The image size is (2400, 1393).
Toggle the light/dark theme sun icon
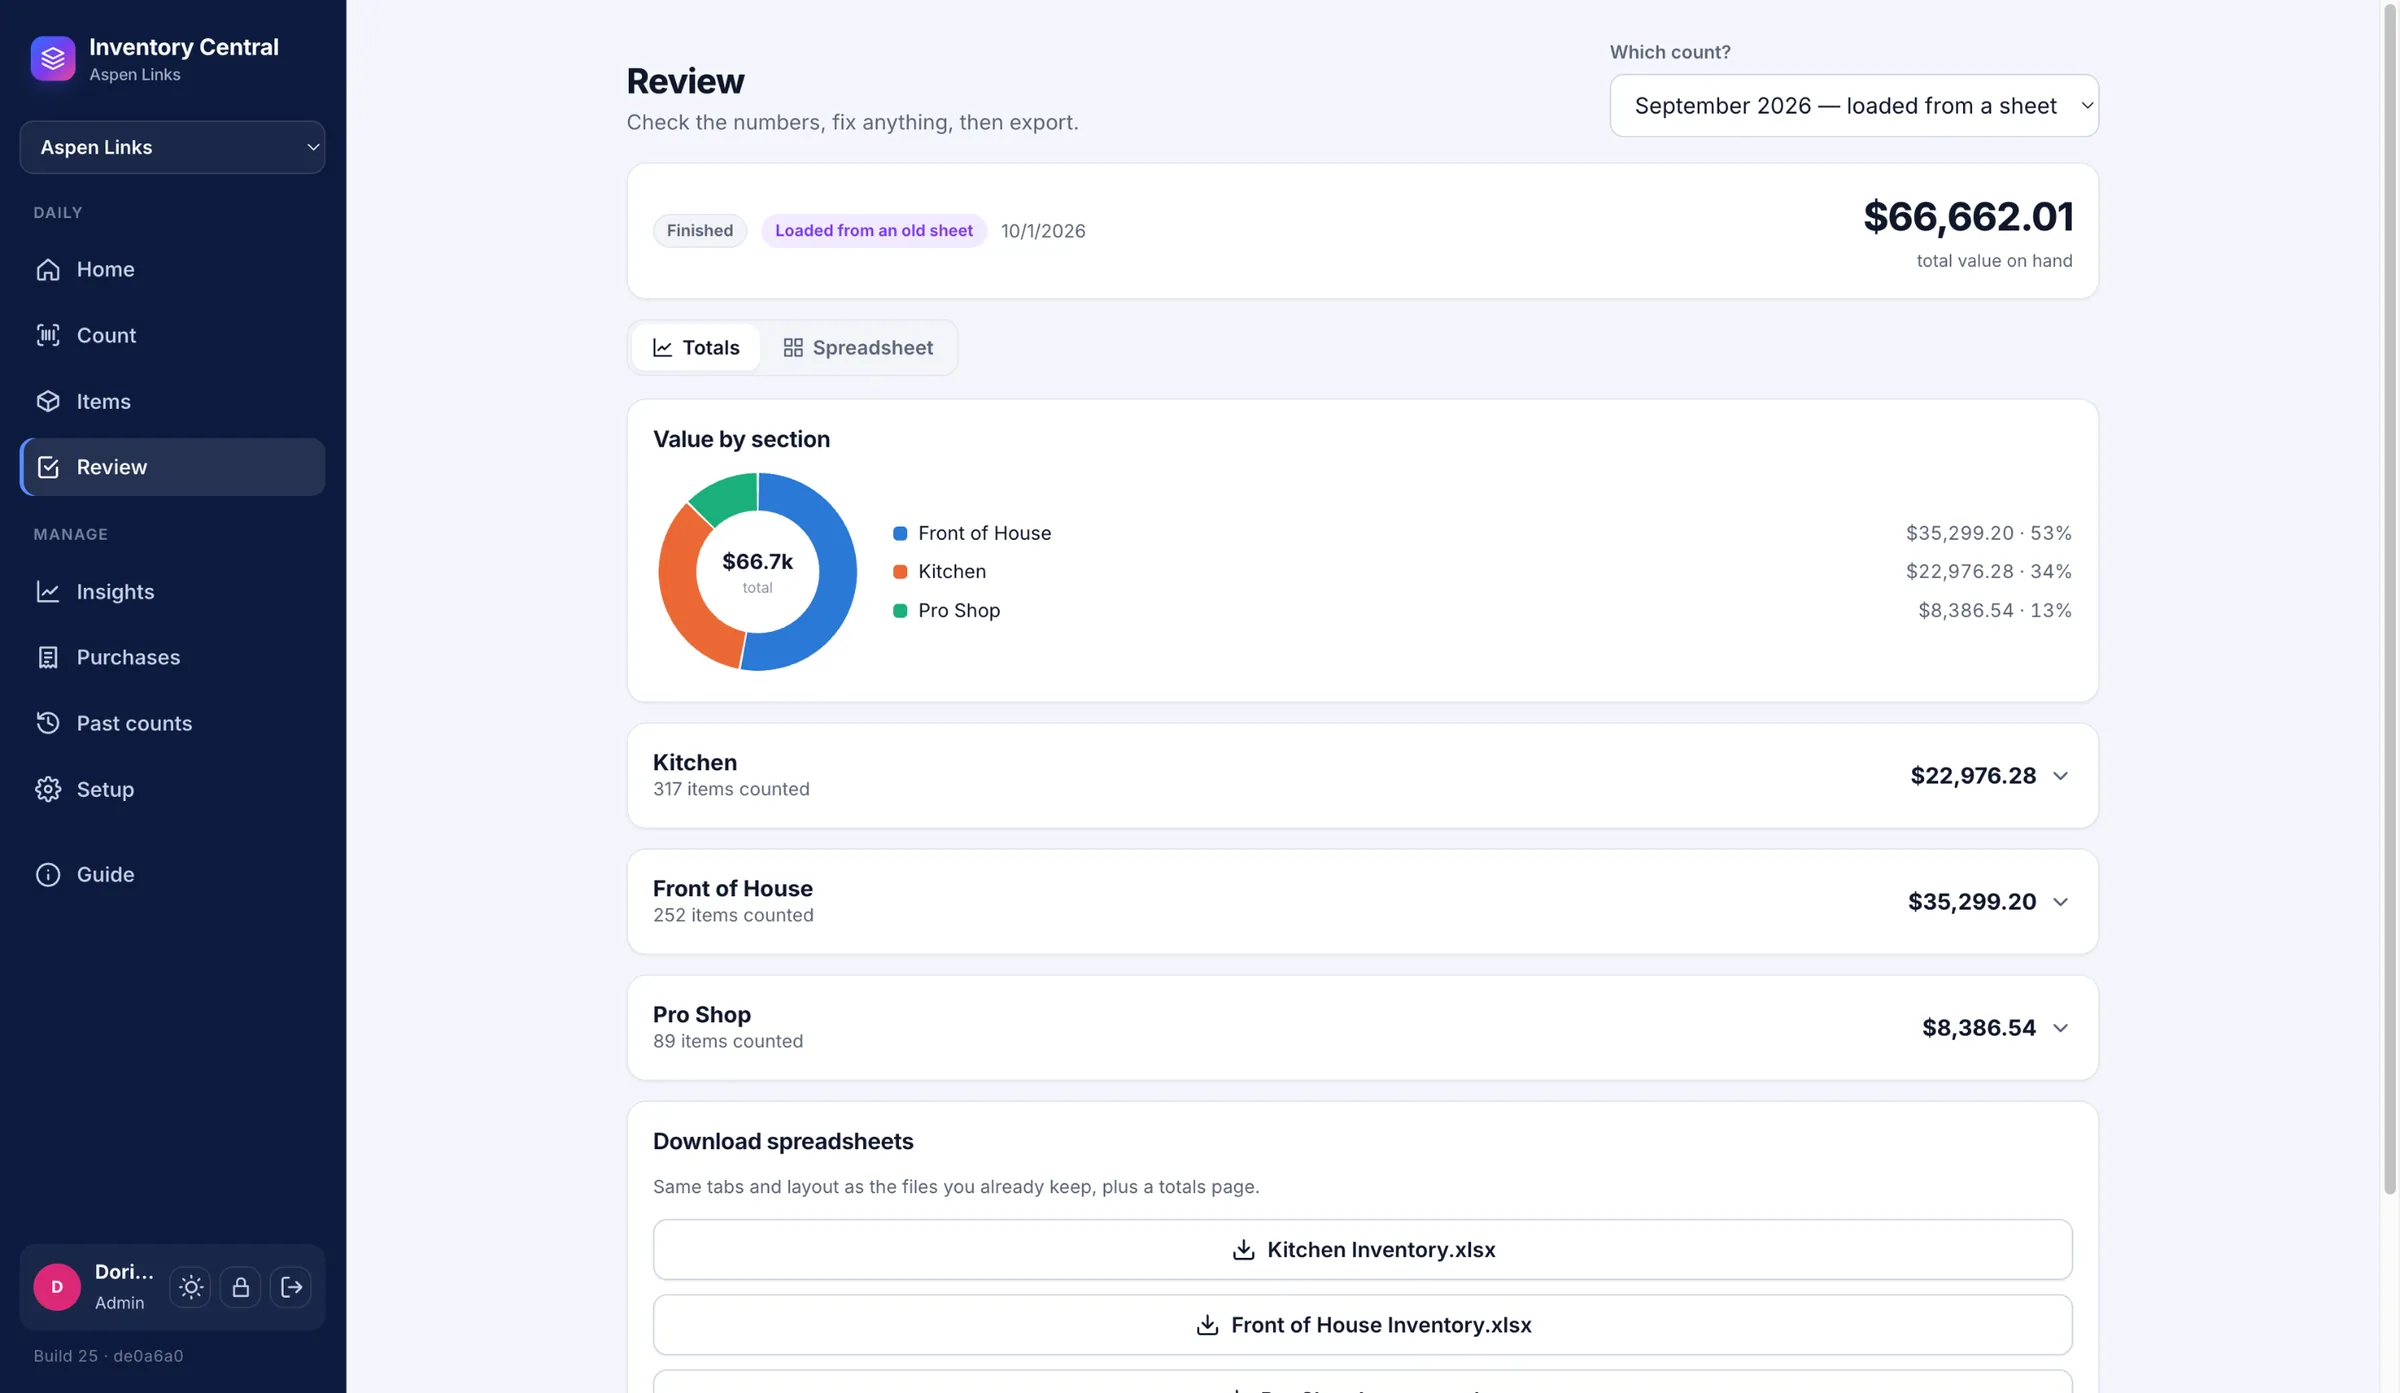(191, 1287)
